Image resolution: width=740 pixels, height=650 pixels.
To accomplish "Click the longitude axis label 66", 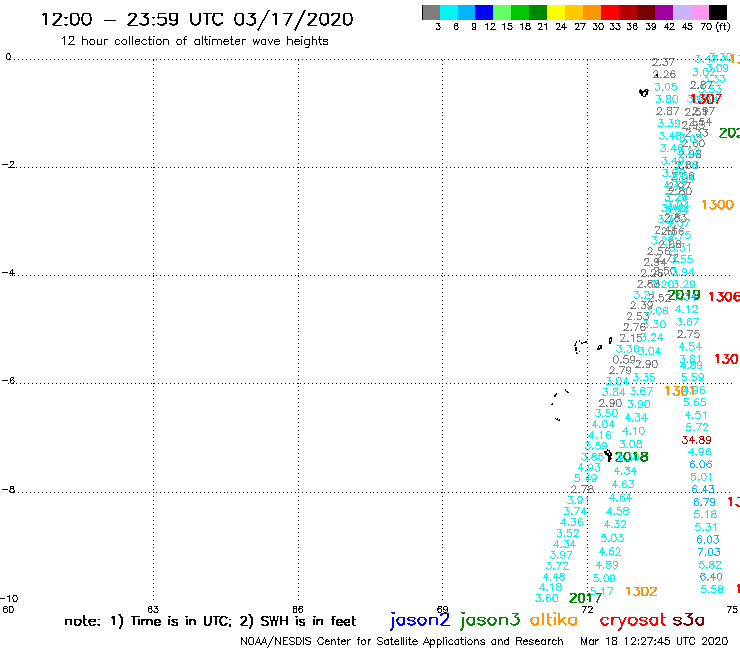I will pyautogui.click(x=298, y=609).
